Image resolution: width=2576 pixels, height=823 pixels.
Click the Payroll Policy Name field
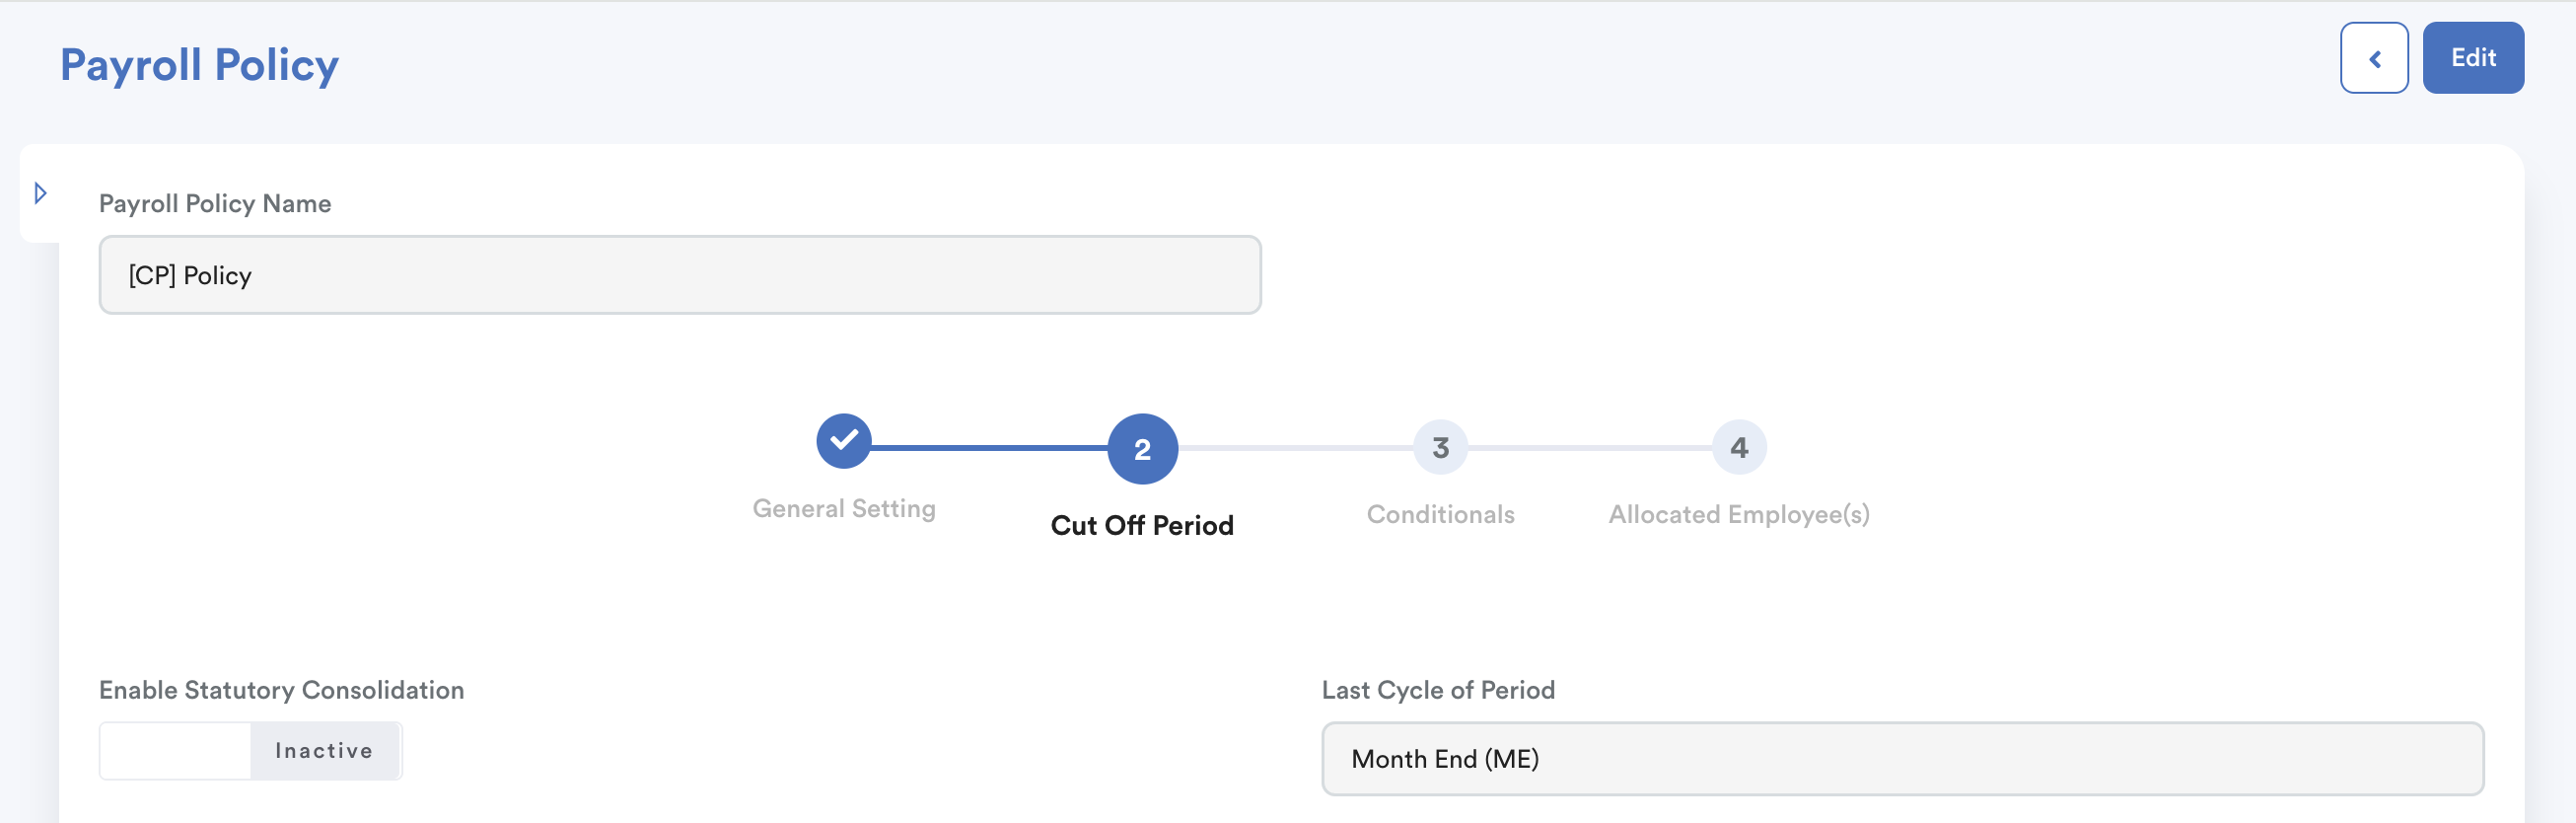(679, 275)
